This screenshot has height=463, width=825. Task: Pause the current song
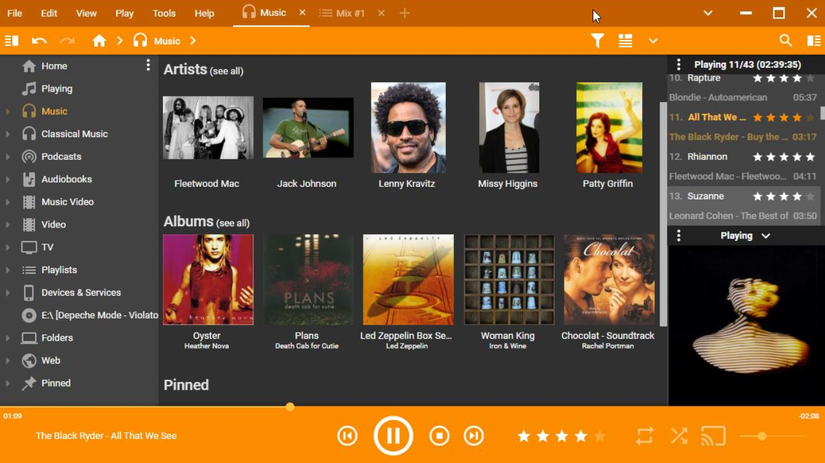click(393, 436)
